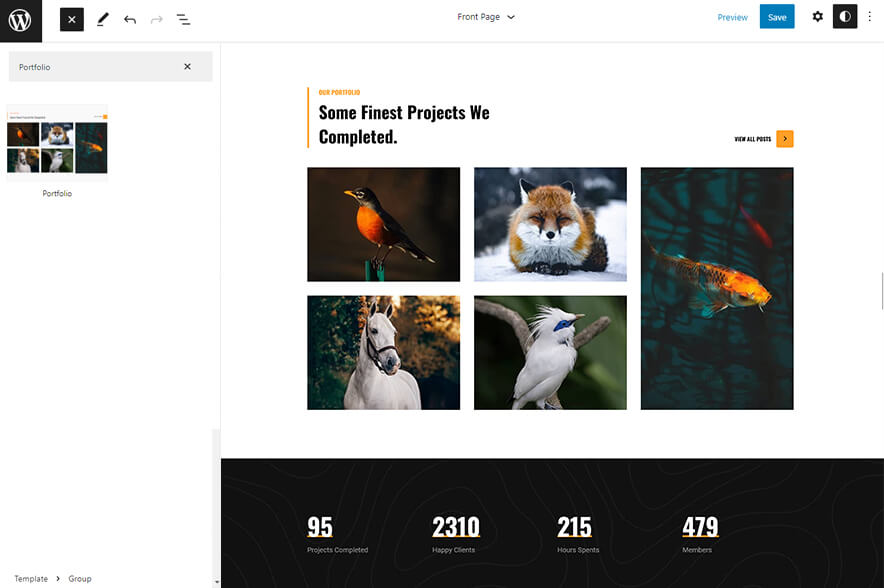Switch to the Edit tool mode
The width and height of the screenshot is (884, 588).
coord(100,18)
